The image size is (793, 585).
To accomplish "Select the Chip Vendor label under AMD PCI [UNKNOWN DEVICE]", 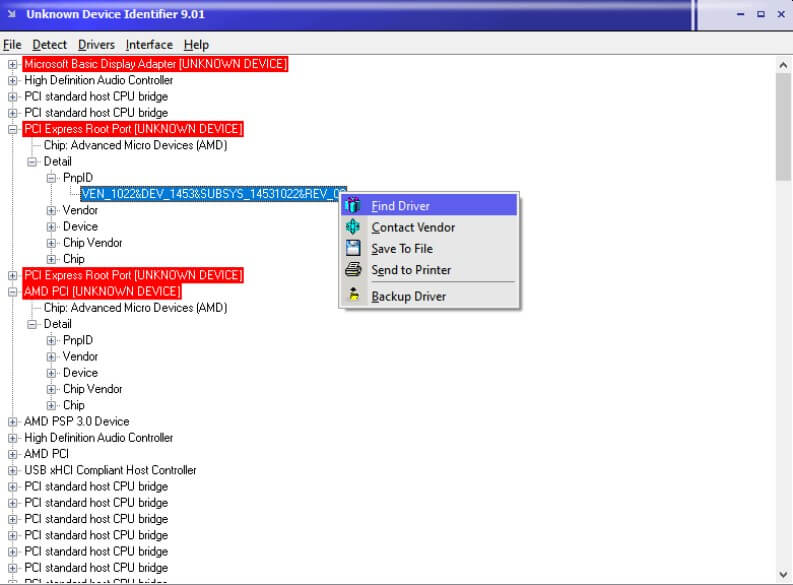I will [x=93, y=389].
